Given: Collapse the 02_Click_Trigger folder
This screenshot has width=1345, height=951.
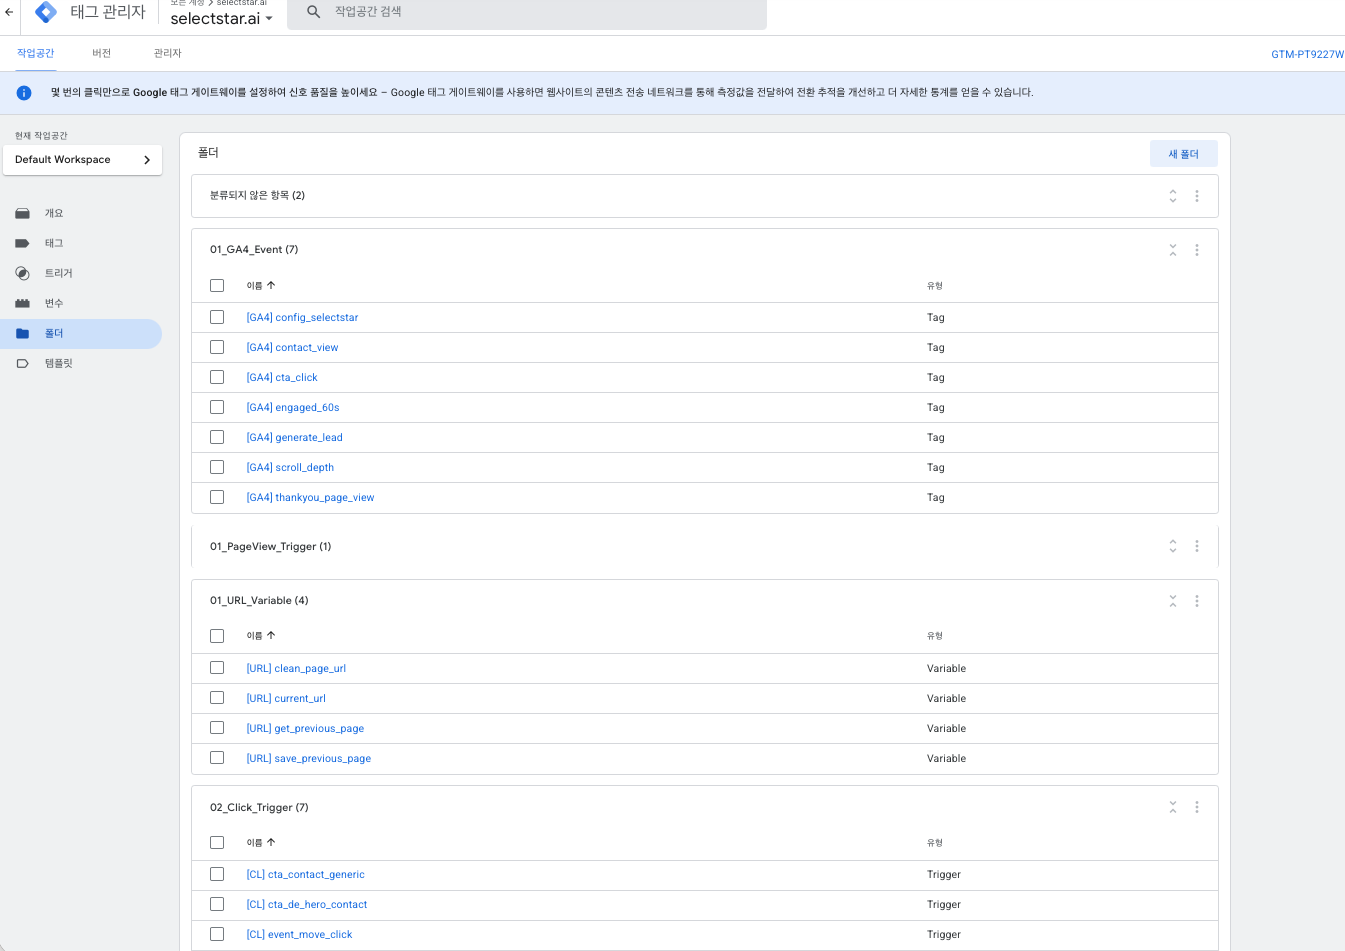Looking at the screenshot, I should click(1173, 807).
